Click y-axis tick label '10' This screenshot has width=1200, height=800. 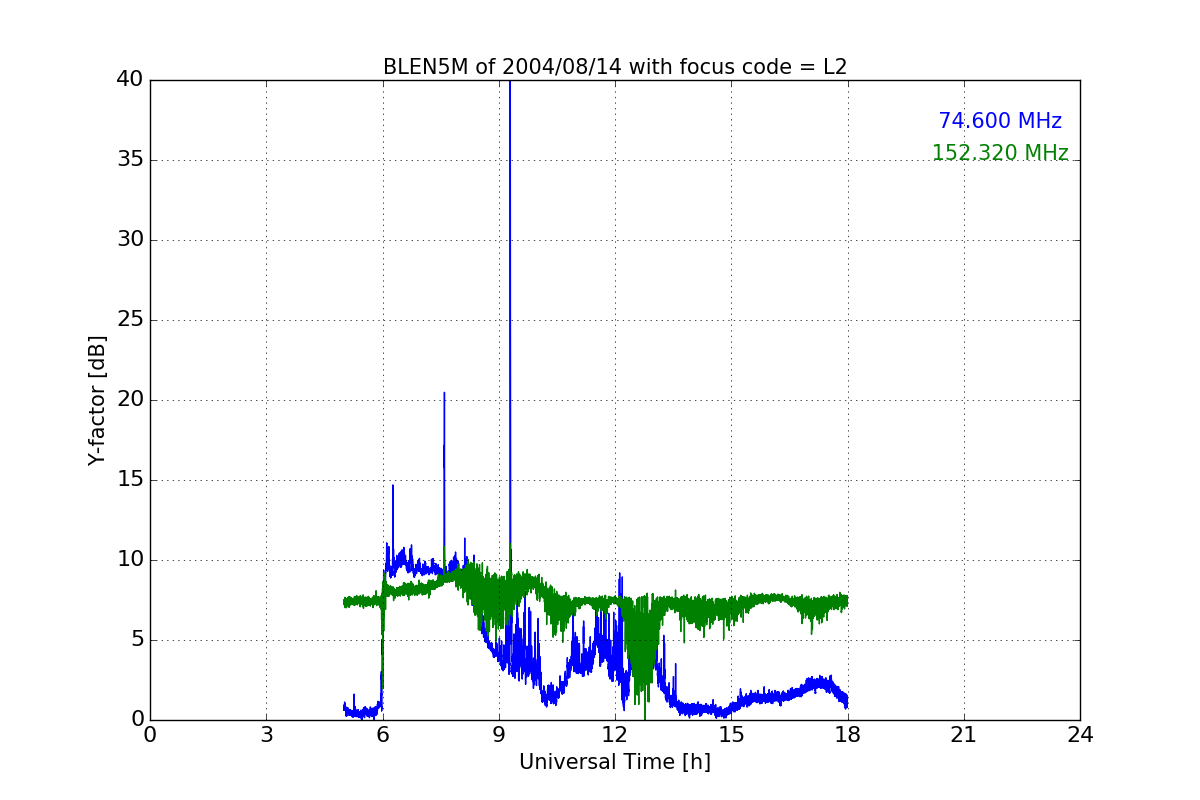[x=130, y=560]
